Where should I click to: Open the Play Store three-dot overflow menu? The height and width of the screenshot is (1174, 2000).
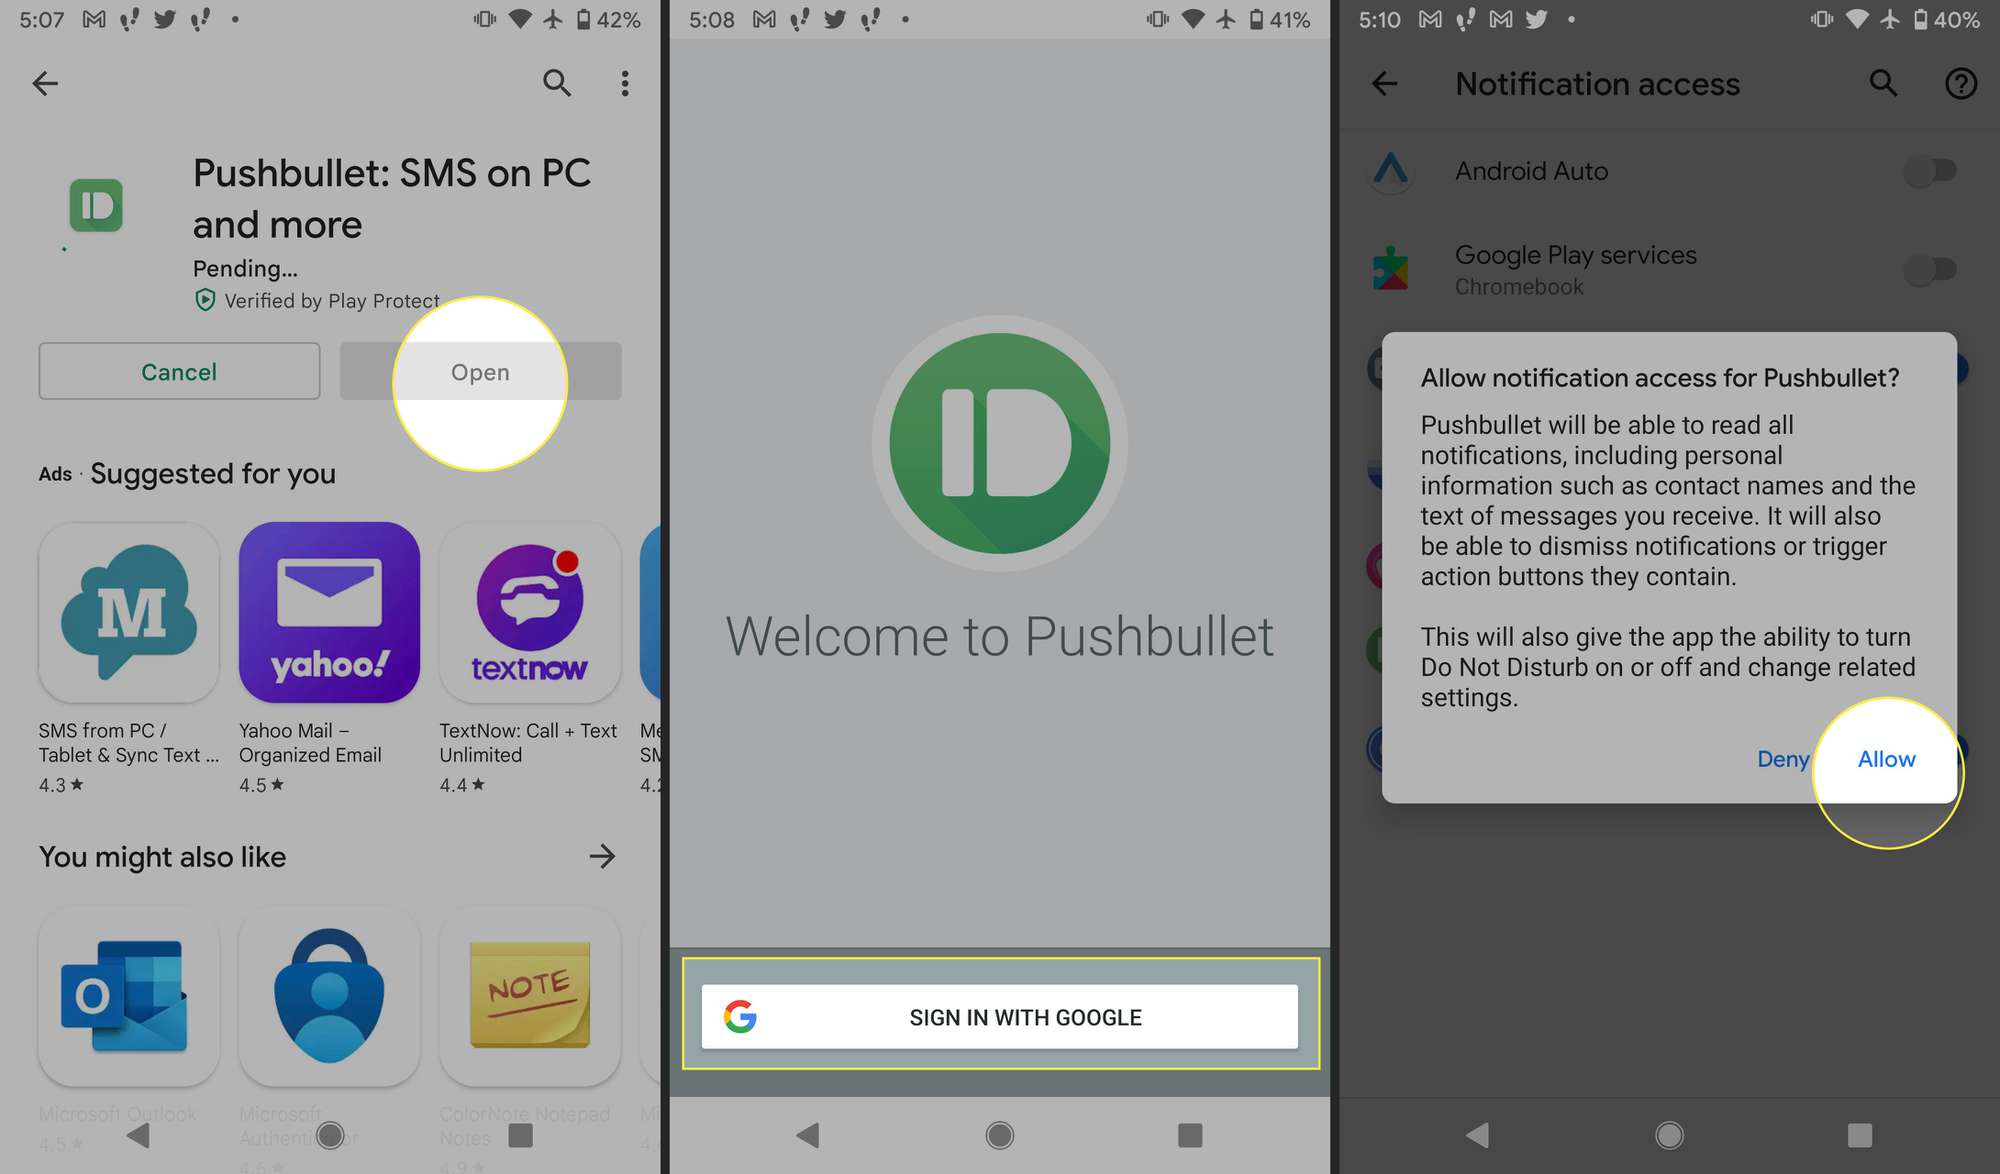[x=625, y=83]
